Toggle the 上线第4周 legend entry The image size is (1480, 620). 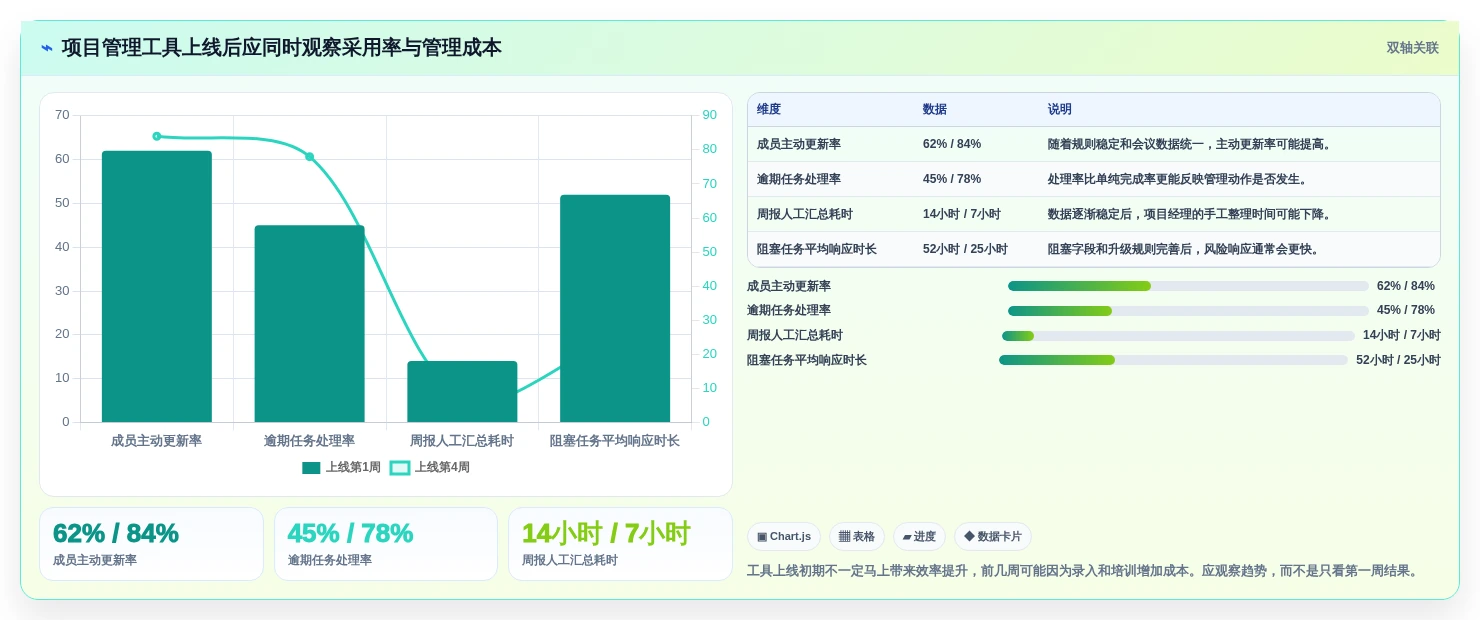point(429,467)
